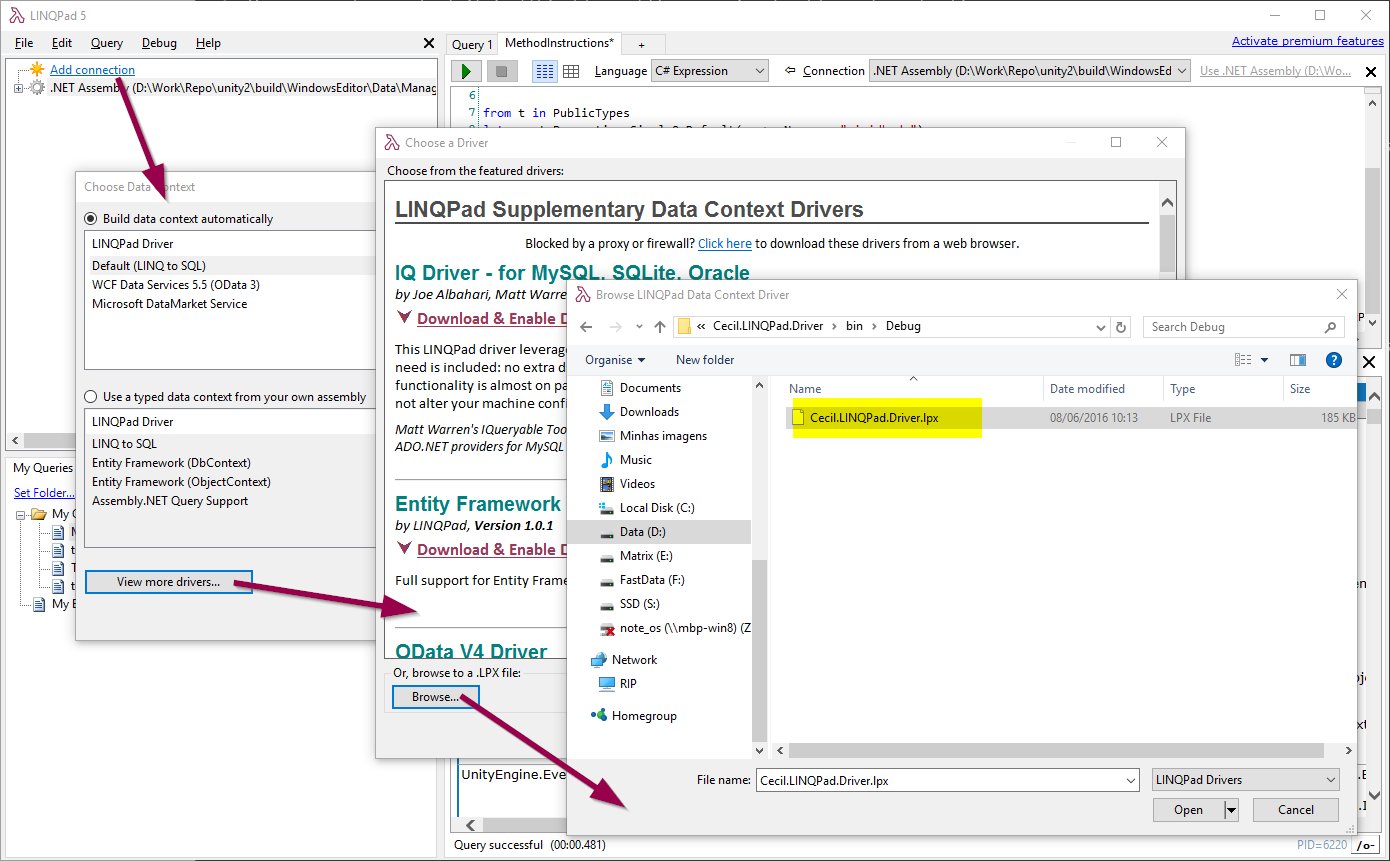Open the LINQPad Drivers file type dropdown
Image resolution: width=1390 pixels, height=861 pixels.
[x=1244, y=779]
